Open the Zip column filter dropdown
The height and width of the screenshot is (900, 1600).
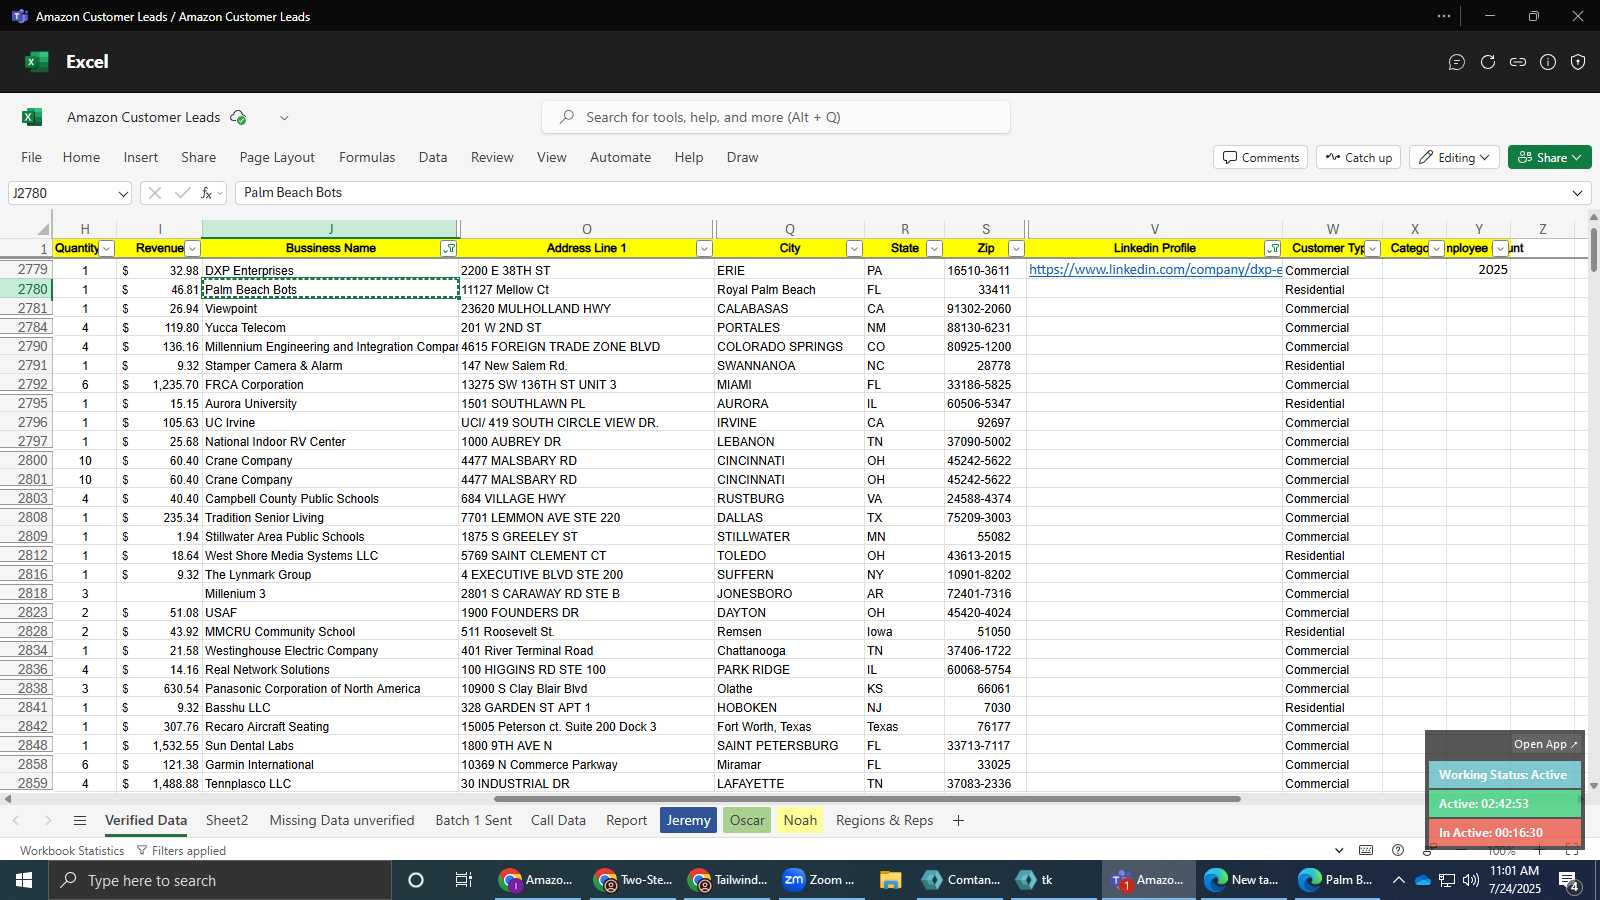(x=1016, y=249)
